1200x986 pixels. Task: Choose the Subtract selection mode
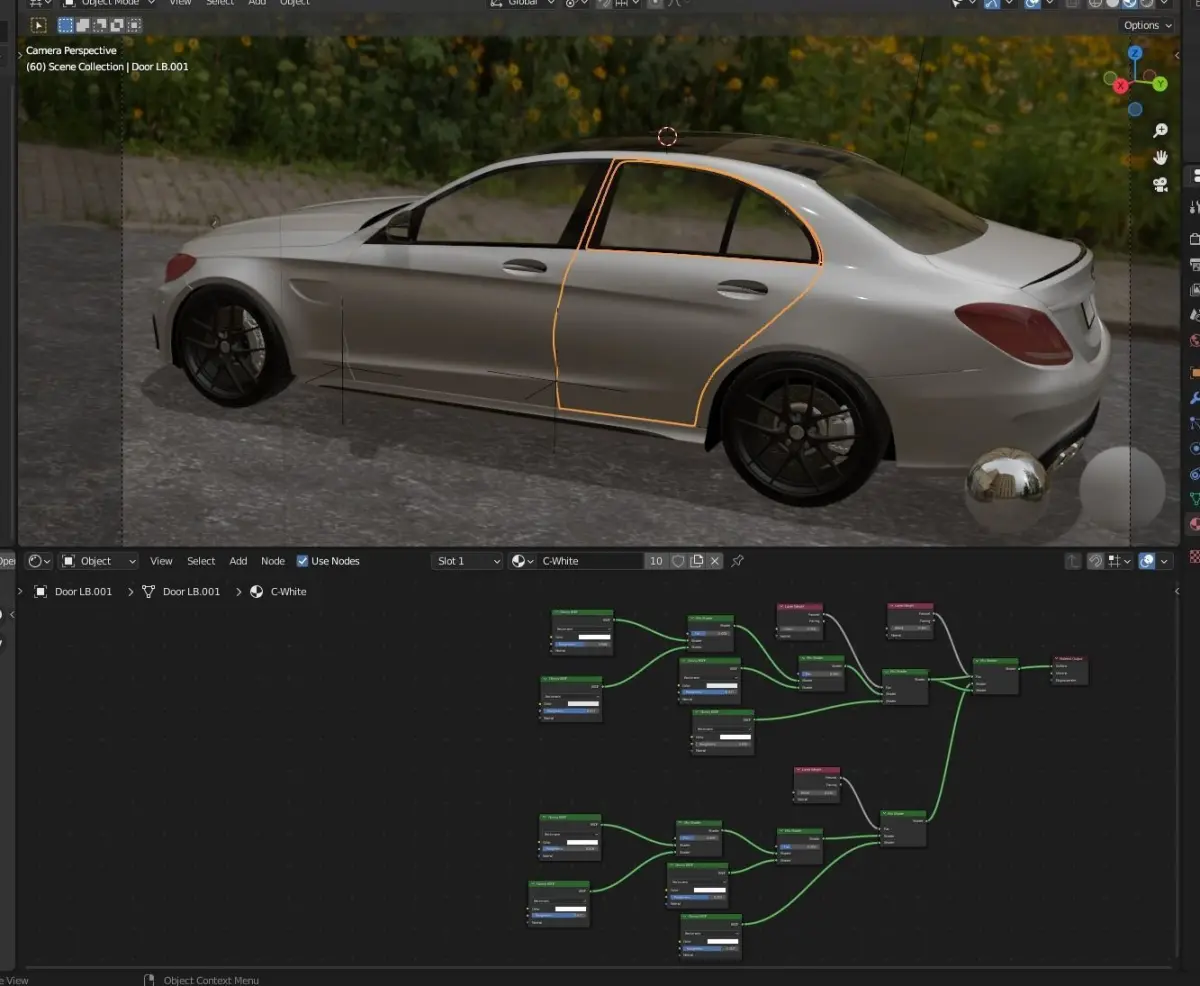(100, 25)
